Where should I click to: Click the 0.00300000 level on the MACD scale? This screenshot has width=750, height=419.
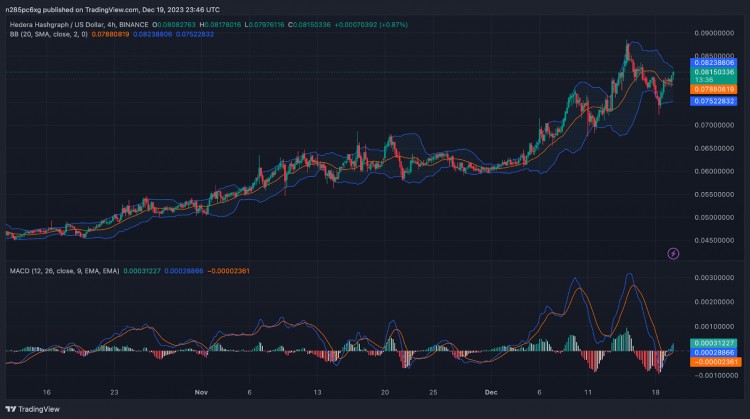click(712, 277)
